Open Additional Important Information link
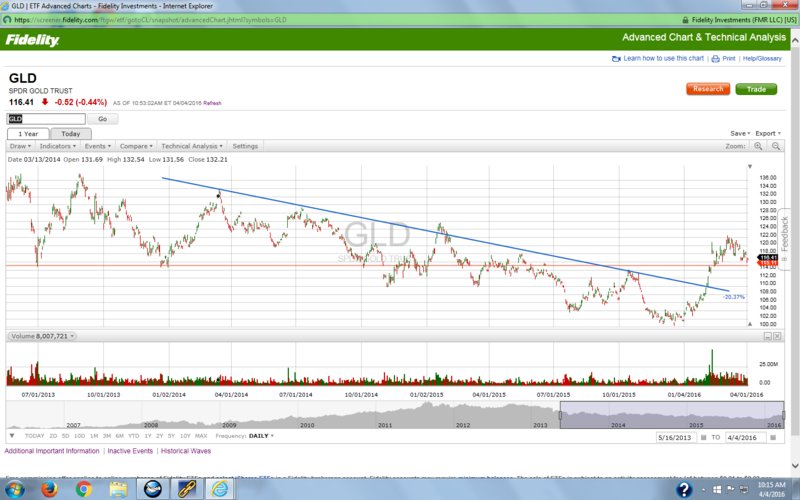800x500 pixels. pos(52,451)
